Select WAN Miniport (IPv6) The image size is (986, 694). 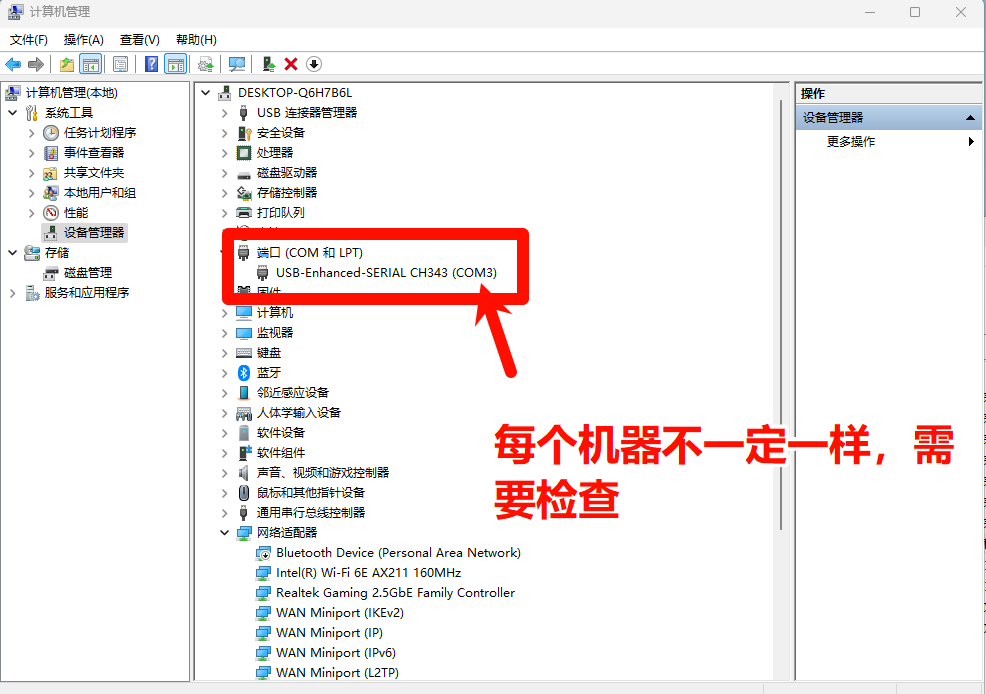[336, 653]
